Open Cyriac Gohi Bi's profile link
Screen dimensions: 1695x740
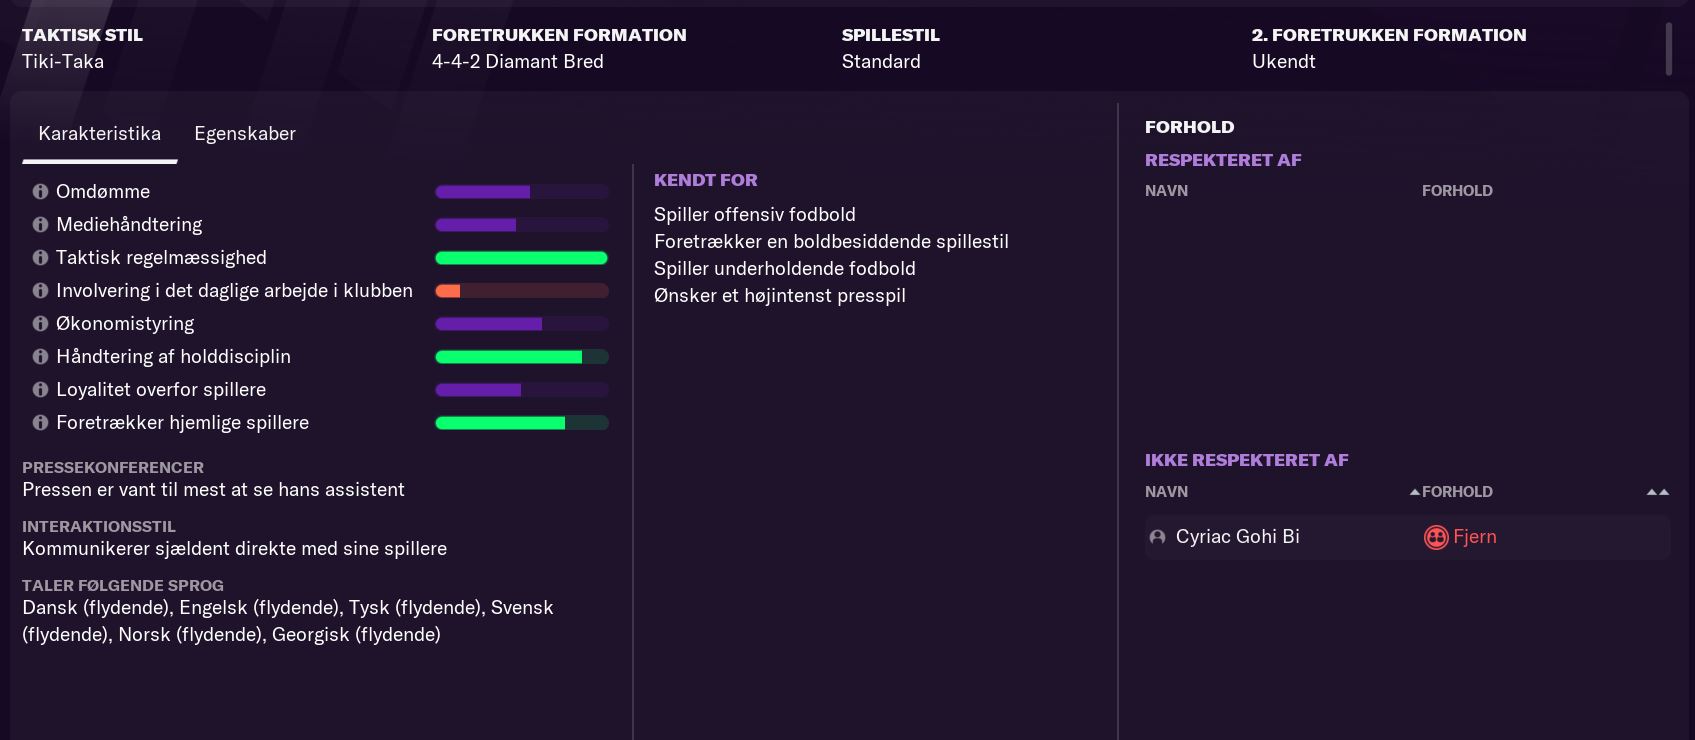coord(1237,537)
